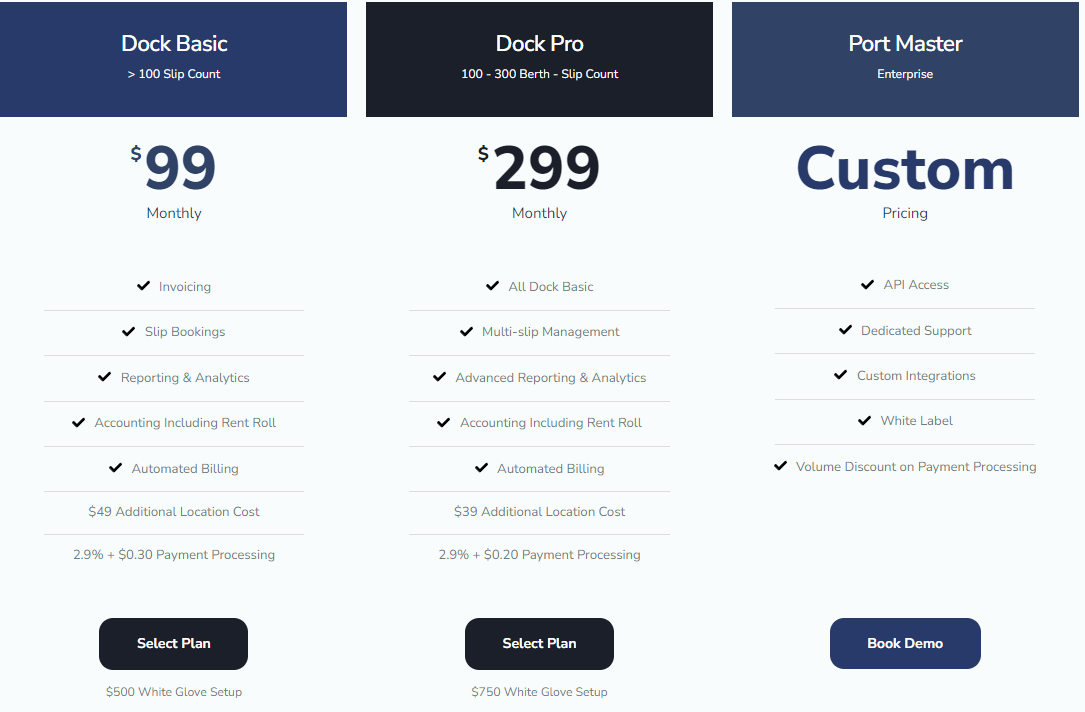Click the checkmark next to Custom Integrations
The width and height of the screenshot is (1085, 712).
point(841,375)
